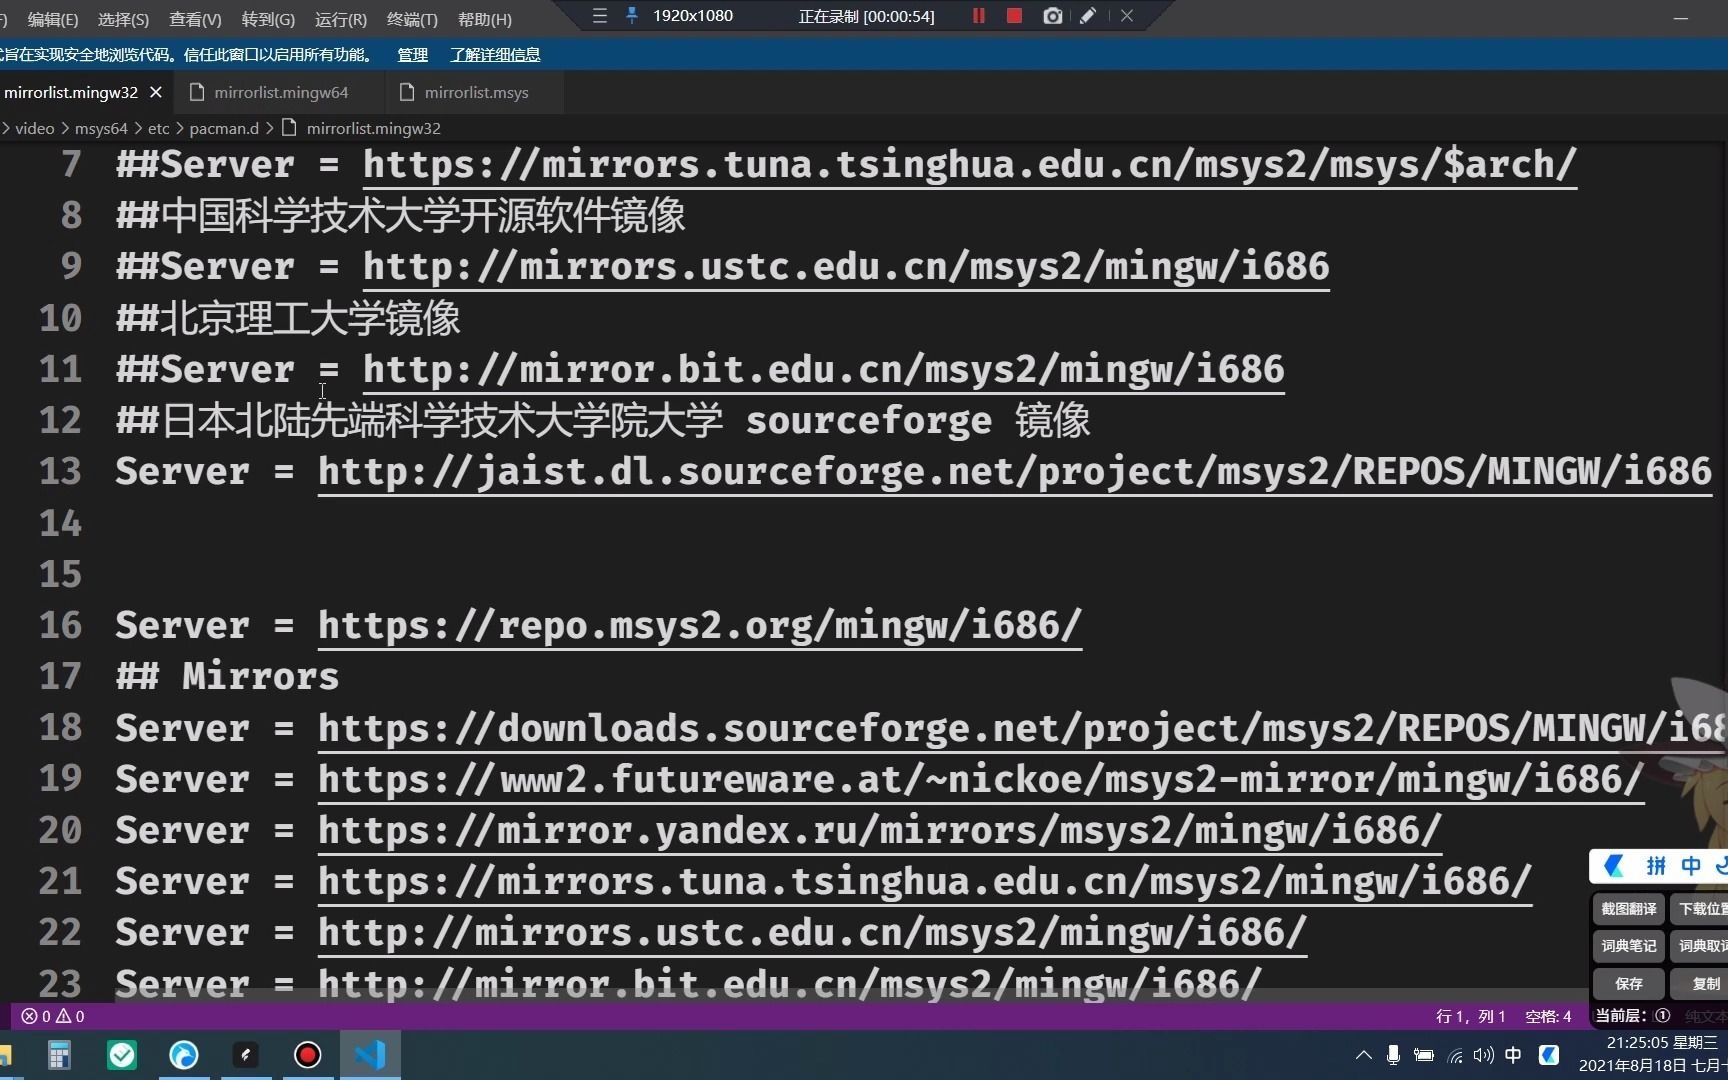Take a screenshot with the recorder camera icon
The width and height of the screenshot is (1728, 1080).
coord(1052,16)
